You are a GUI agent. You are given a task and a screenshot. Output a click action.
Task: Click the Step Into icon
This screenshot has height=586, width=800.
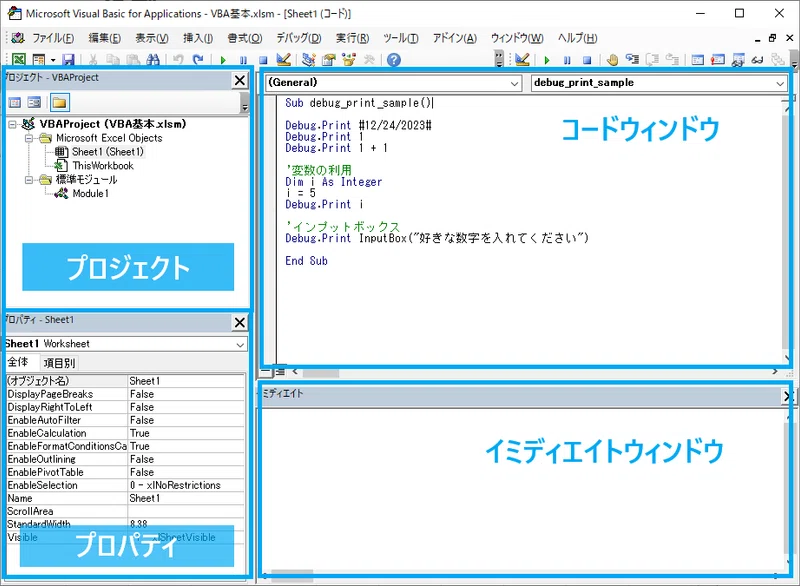(x=633, y=60)
